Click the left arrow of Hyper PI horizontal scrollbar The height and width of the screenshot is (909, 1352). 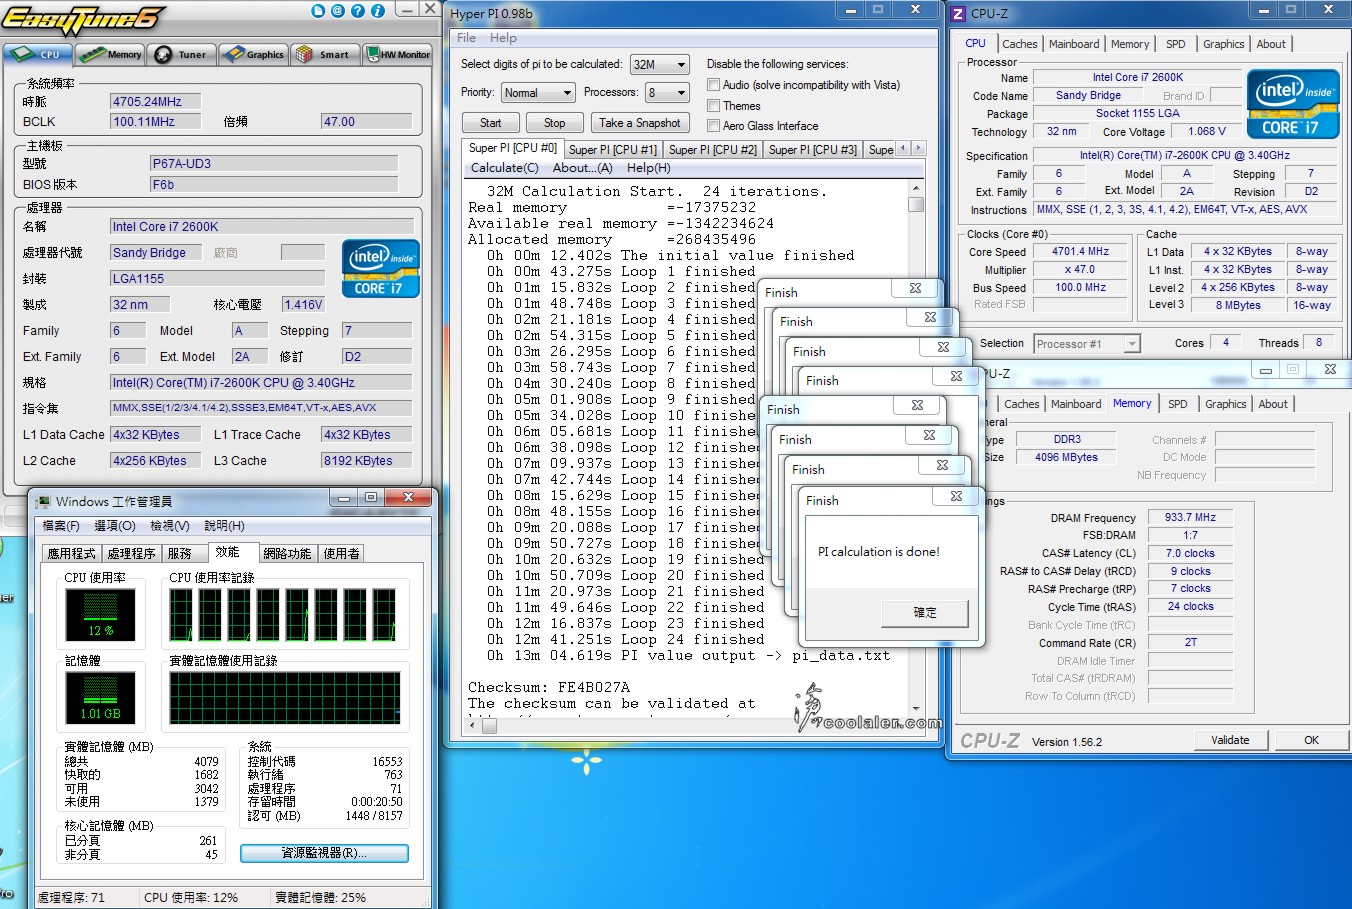click(x=473, y=725)
